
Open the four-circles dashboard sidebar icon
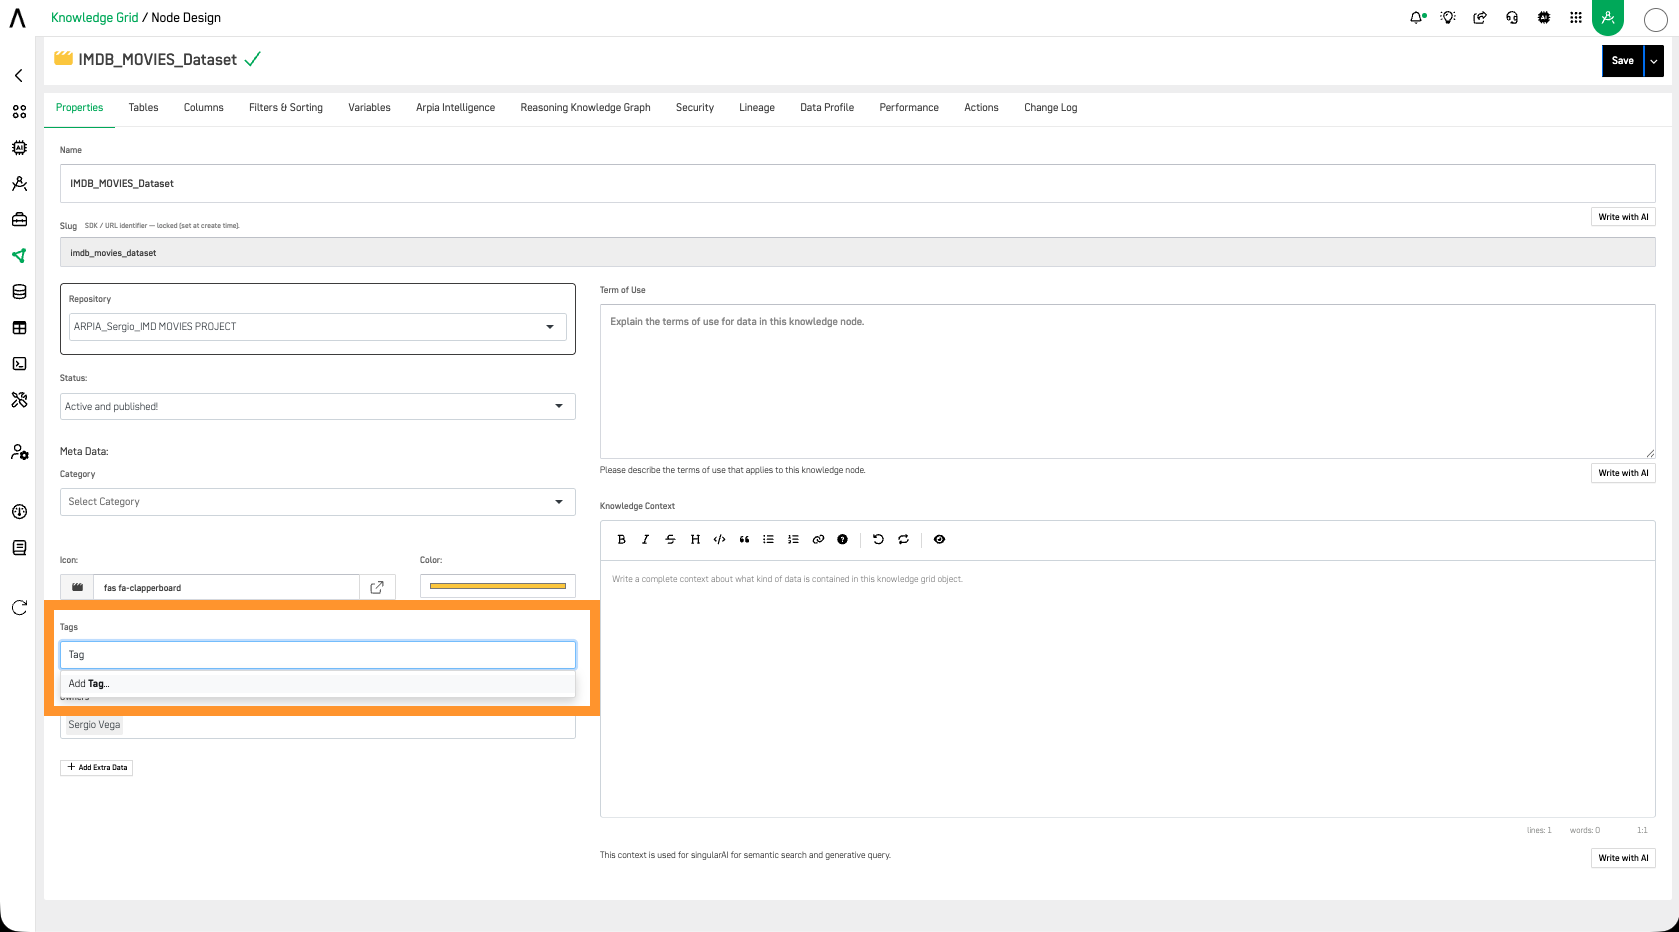tap(19, 112)
